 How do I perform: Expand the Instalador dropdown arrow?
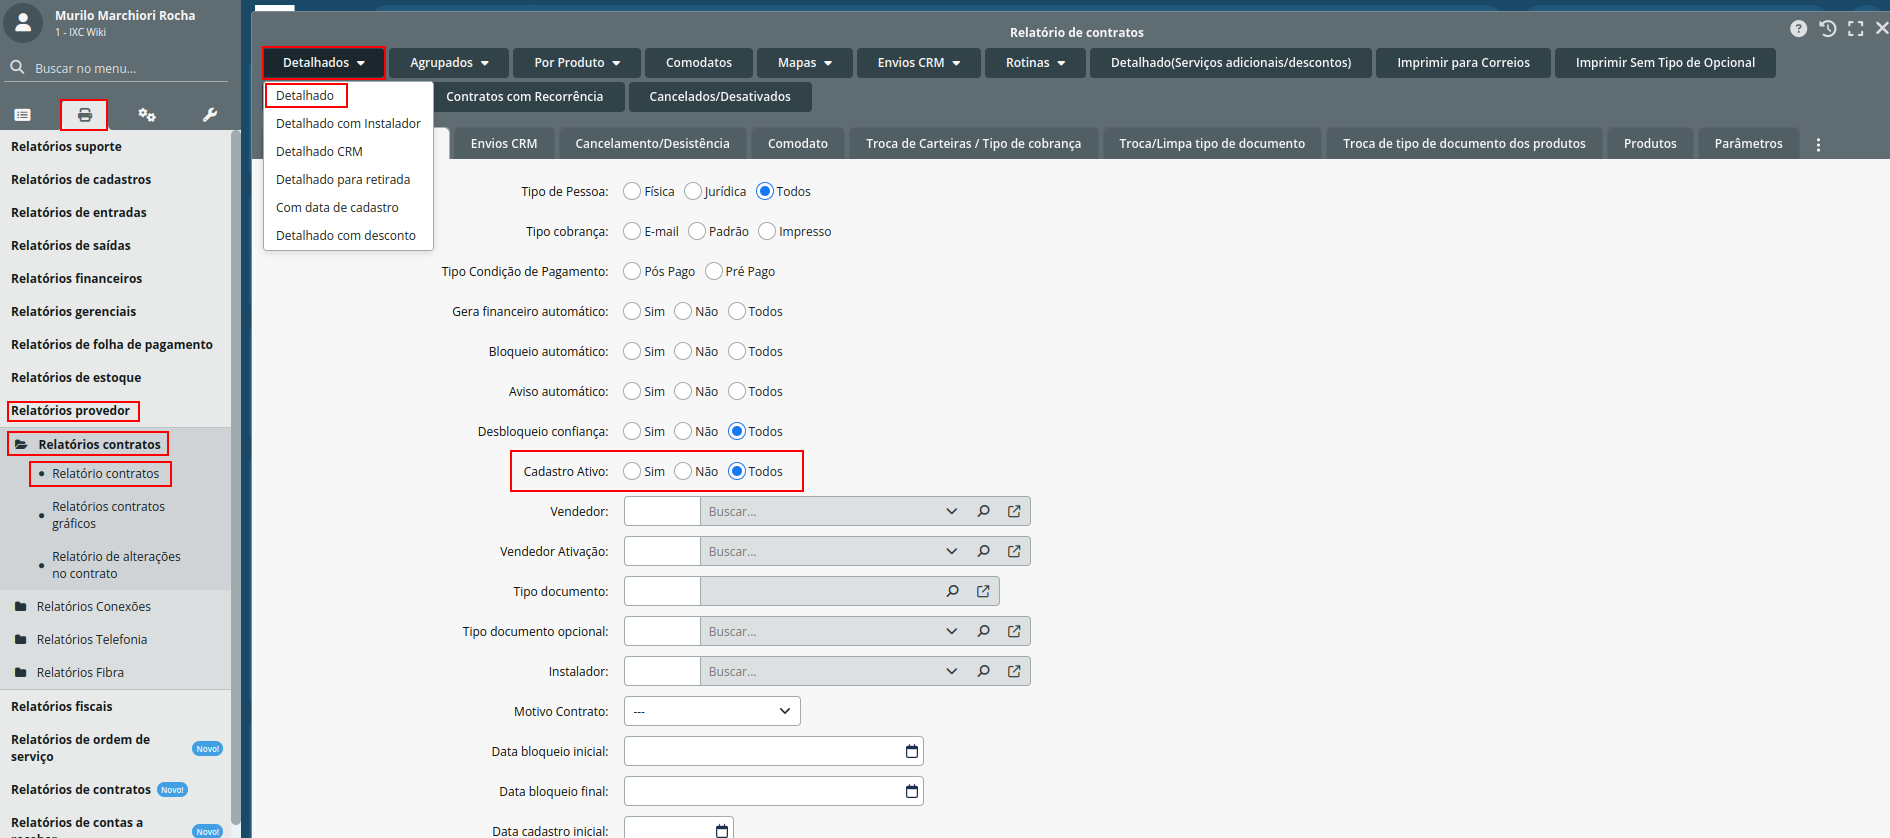pyautogui.click(x=952, y=671)
